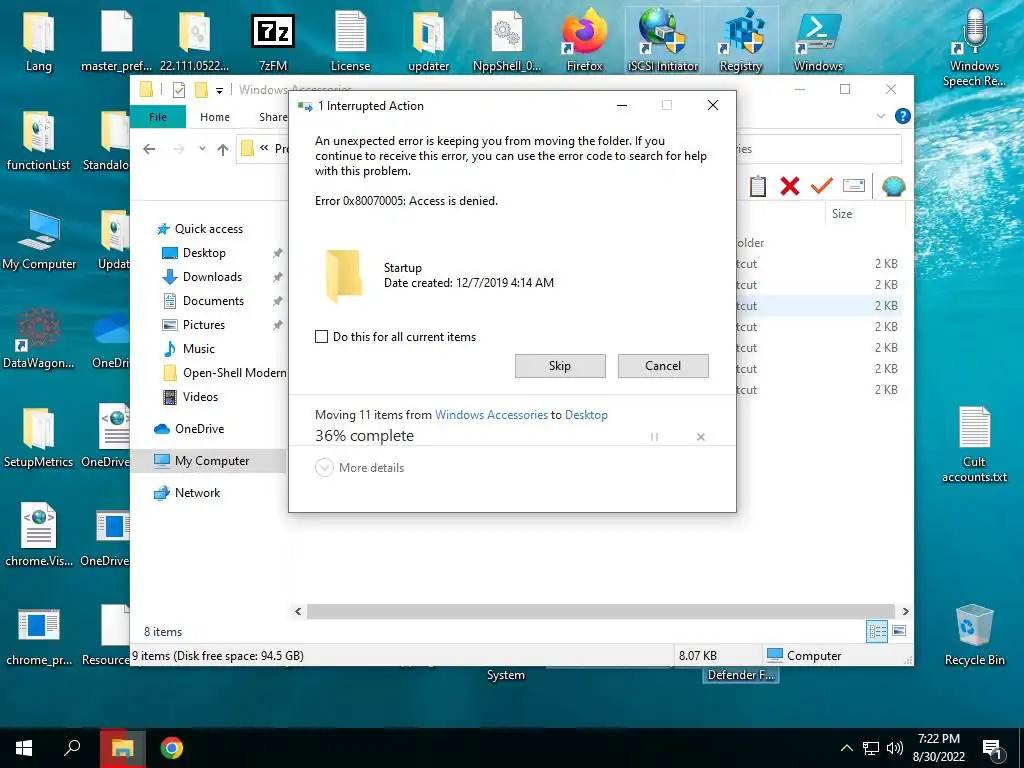1024x768 pixels.
Task: Select the Cult accounts.txt file
Action: (974, 444)
